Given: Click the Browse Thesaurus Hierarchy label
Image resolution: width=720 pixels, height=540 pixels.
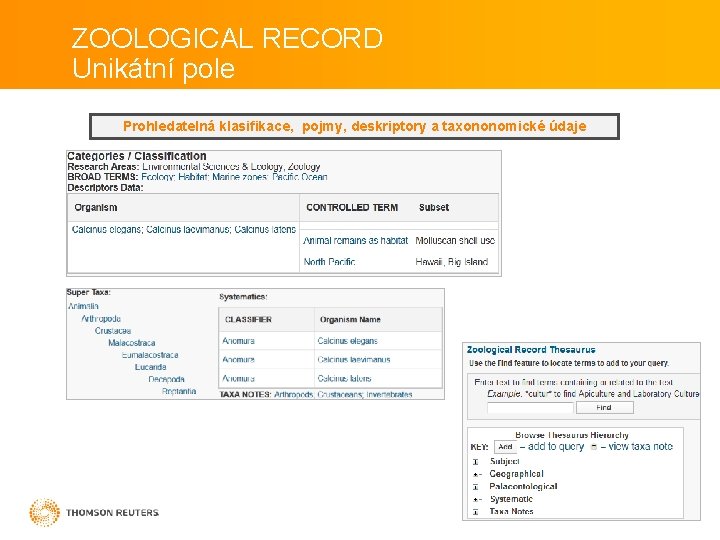Looking at the screenshot, I should click(572, 435).
